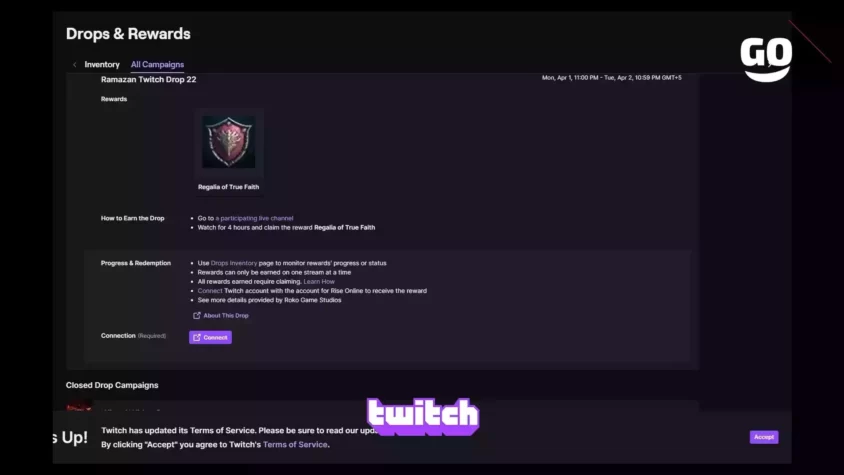
Task: Click the Closed Drop Campaigns heading
Action: 112,385
